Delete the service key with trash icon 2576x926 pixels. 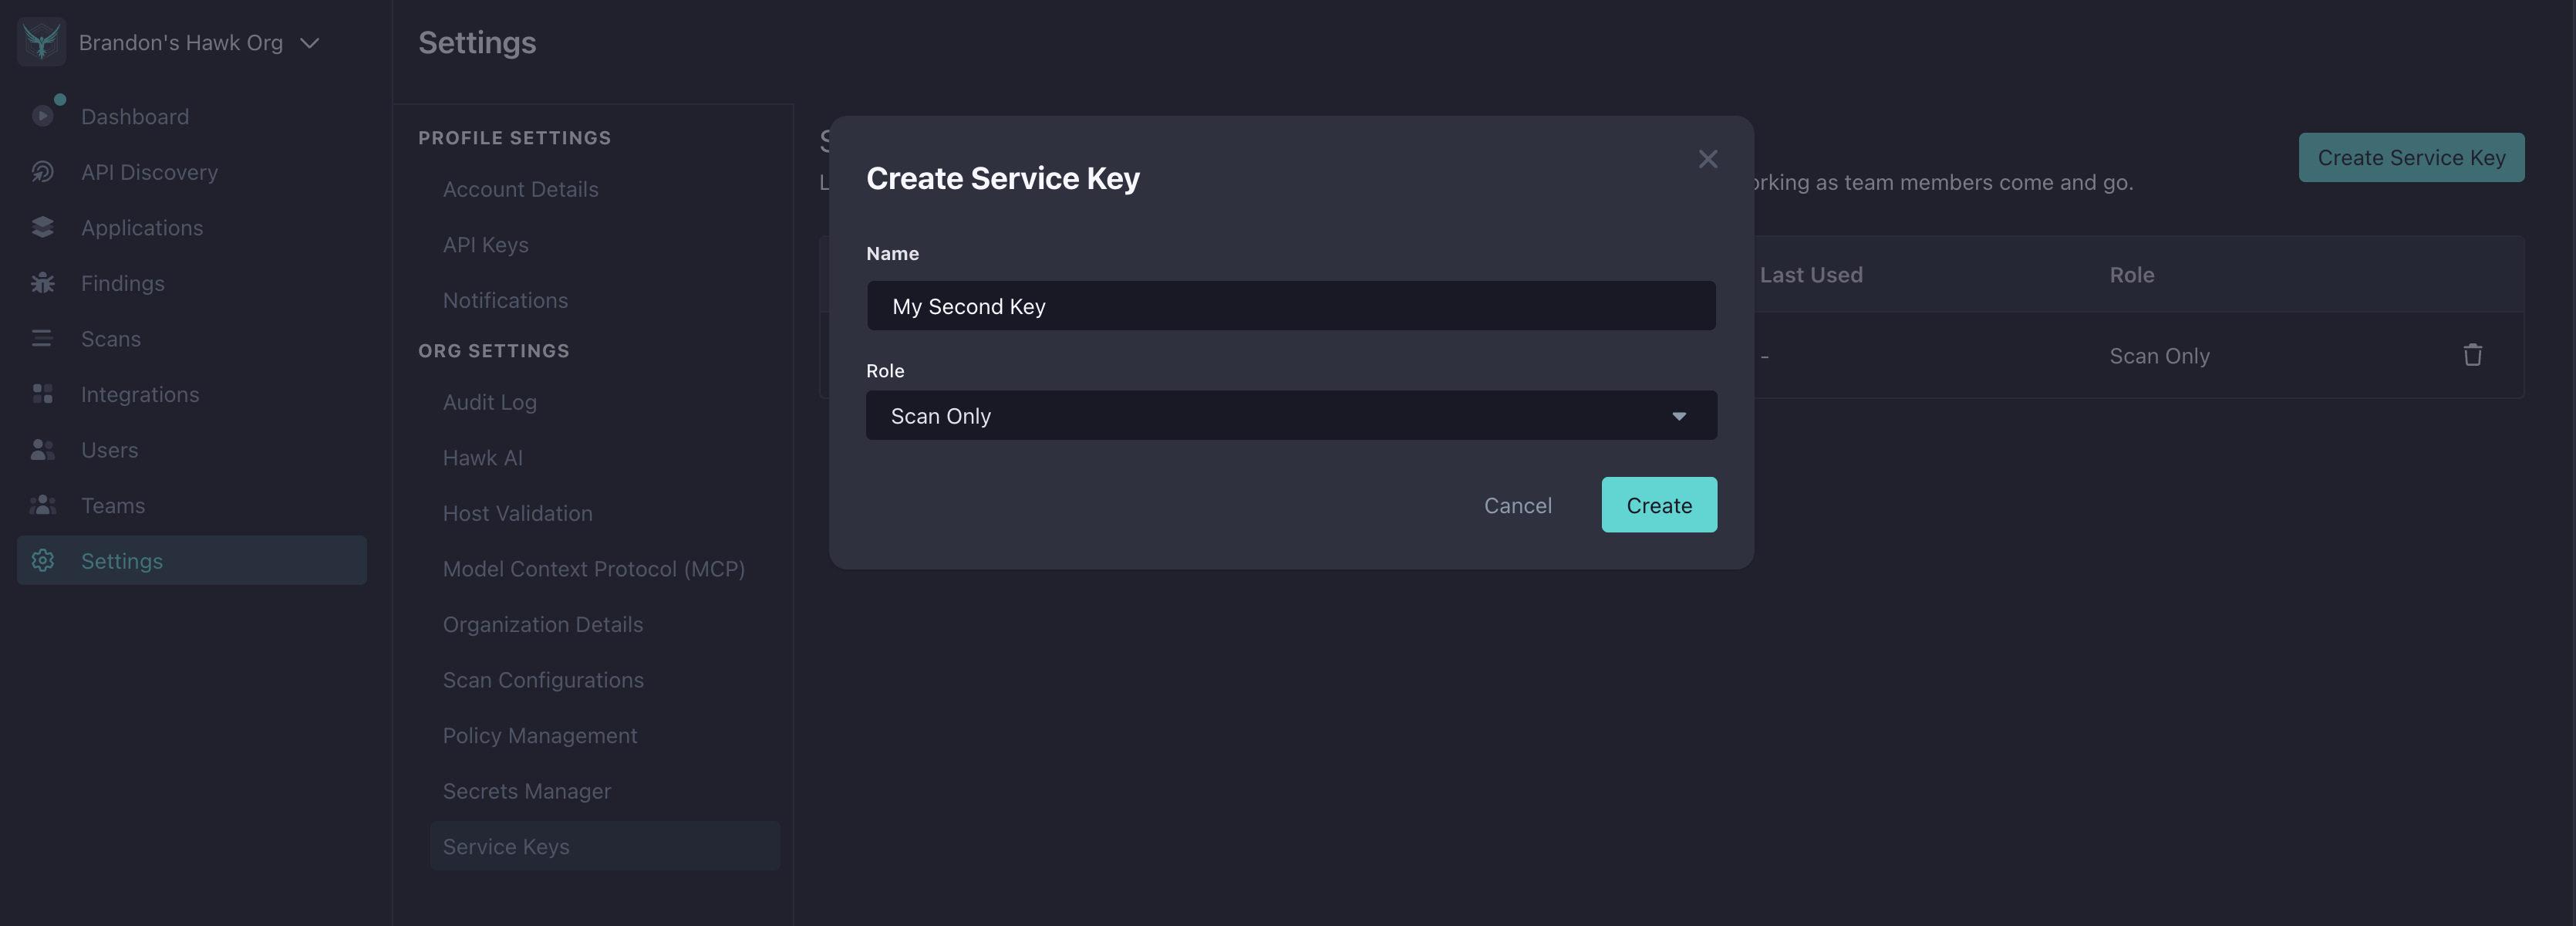coord(2472,355)
